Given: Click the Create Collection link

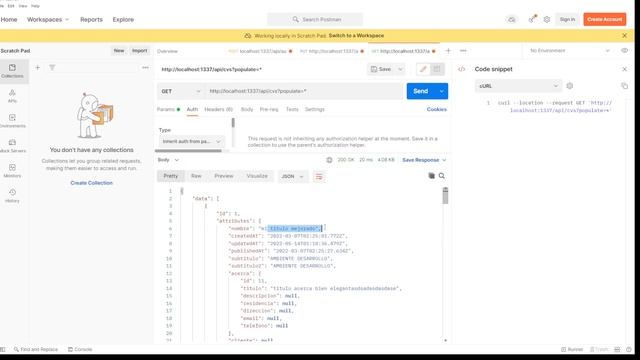Looking at the screenshot, I should tap(91, 183).
